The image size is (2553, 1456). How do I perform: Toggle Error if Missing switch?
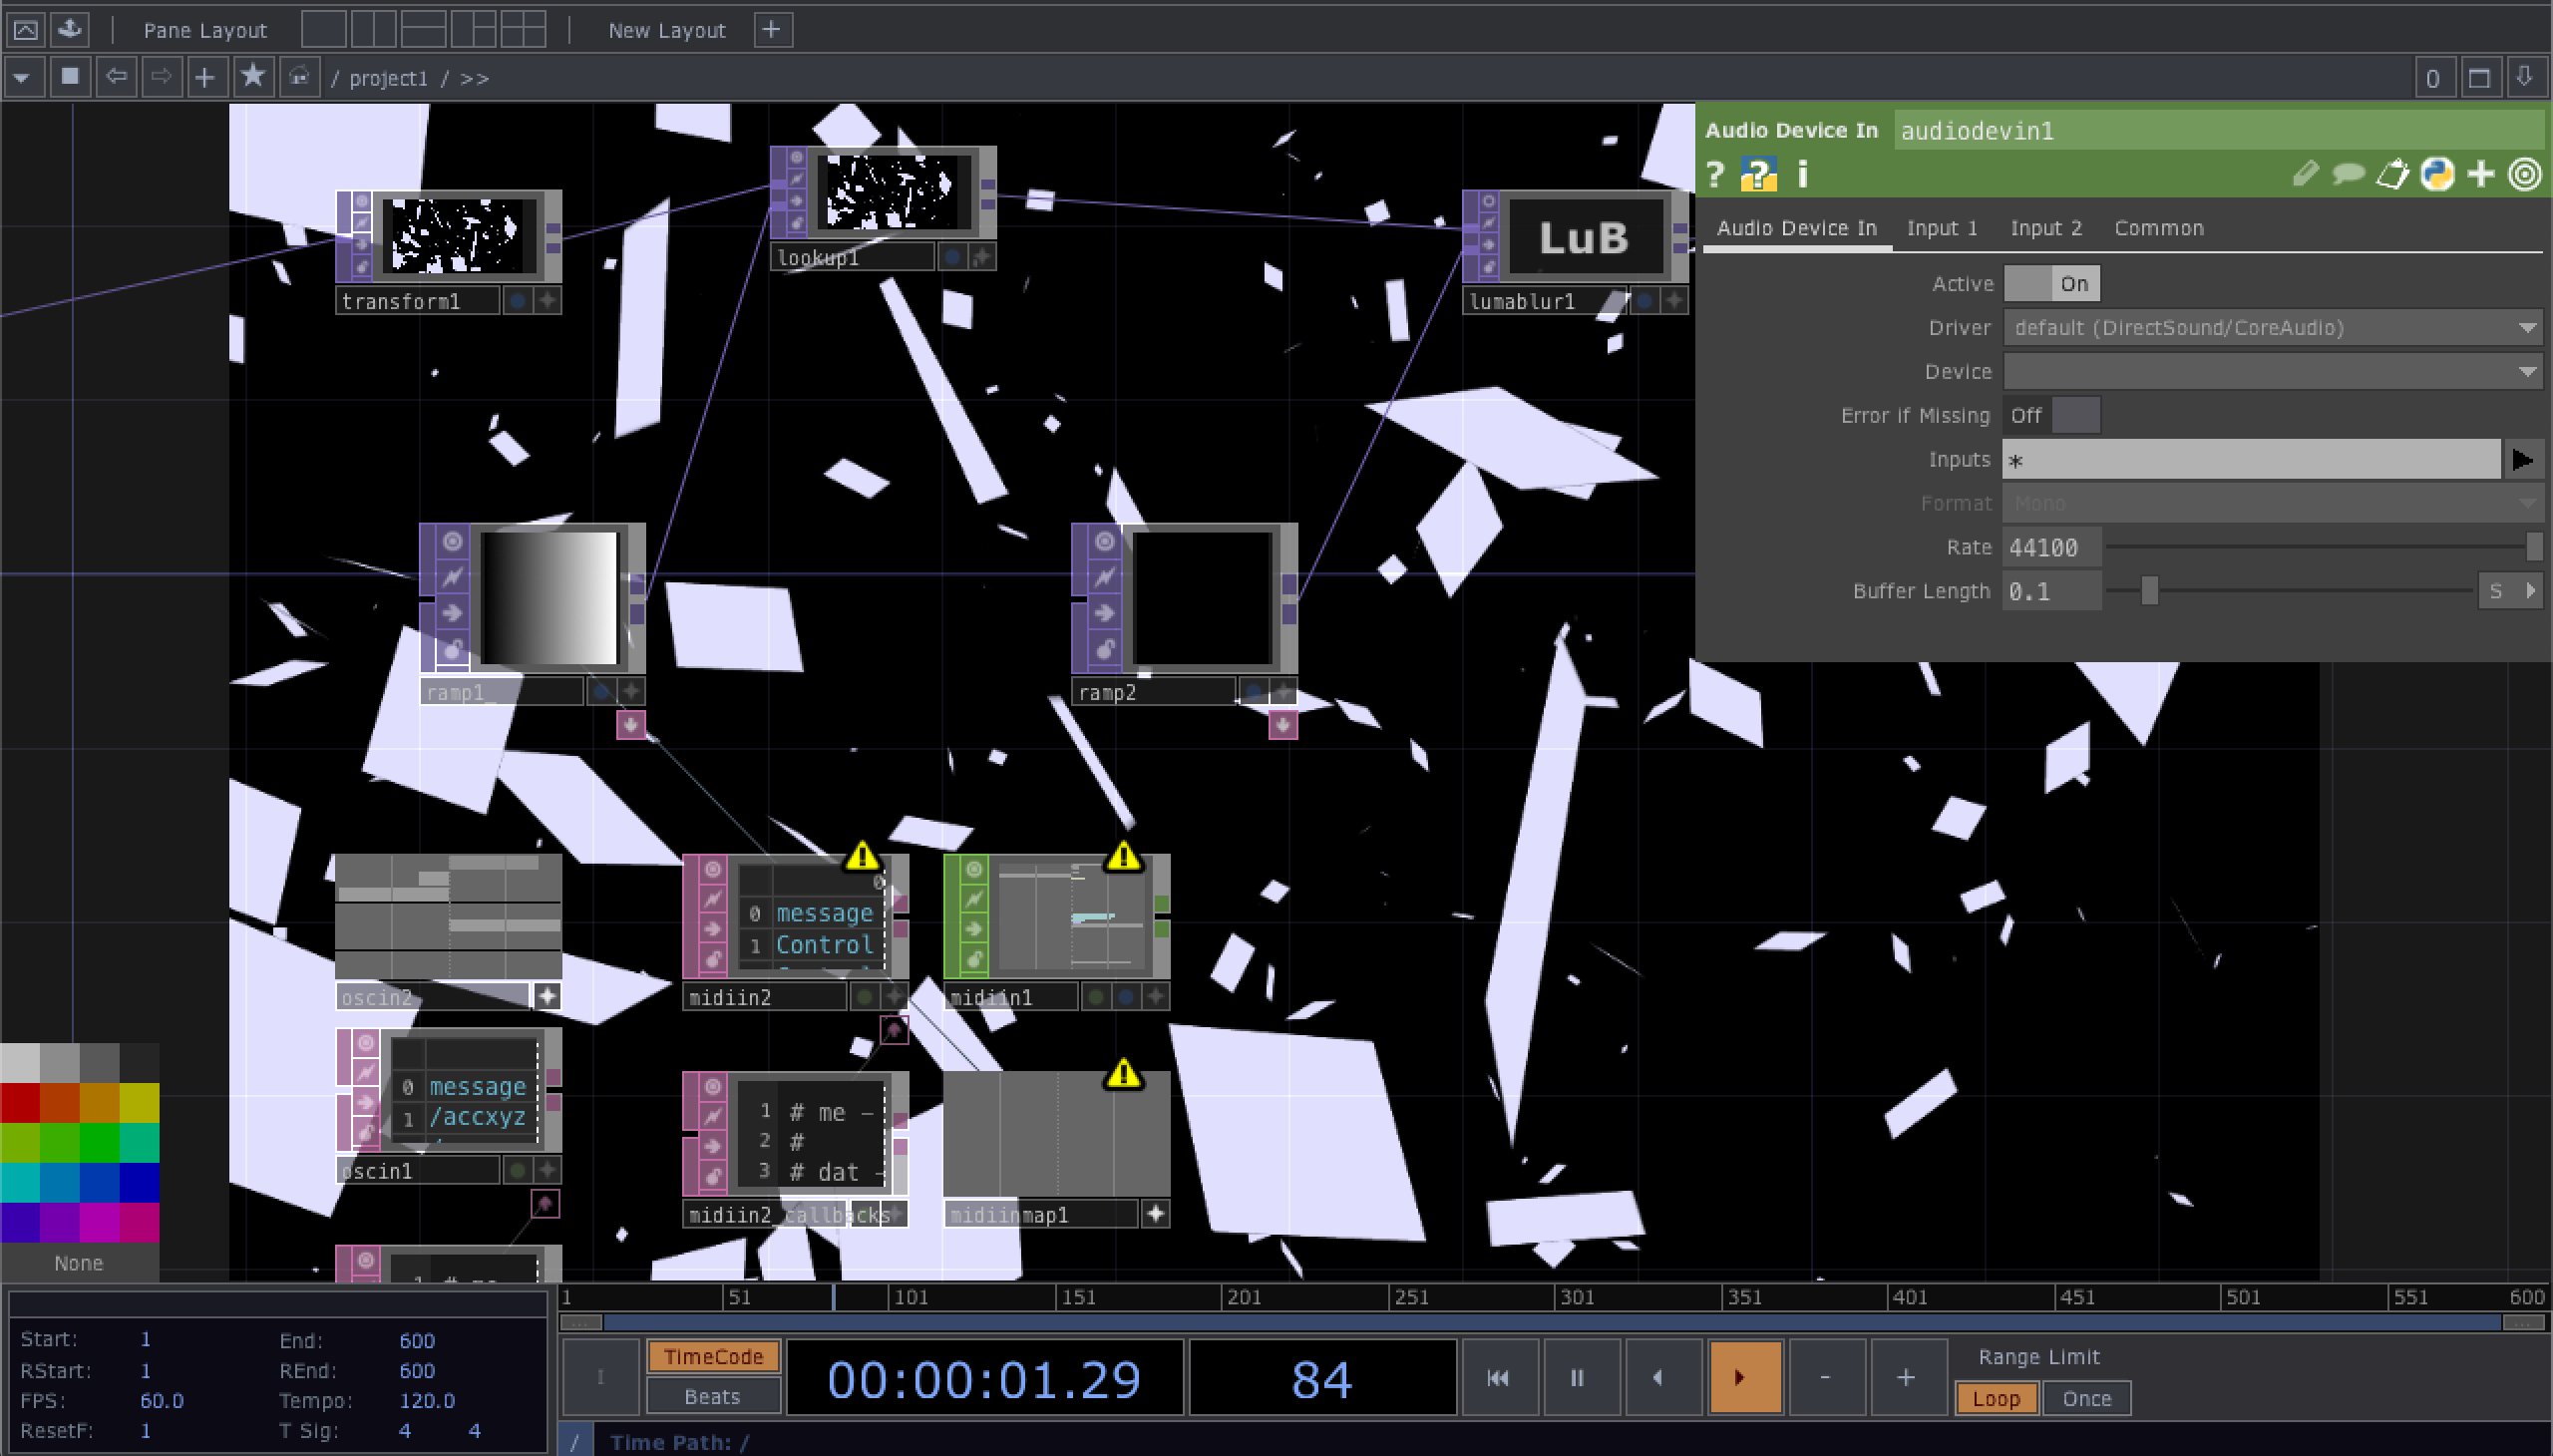2050,415
